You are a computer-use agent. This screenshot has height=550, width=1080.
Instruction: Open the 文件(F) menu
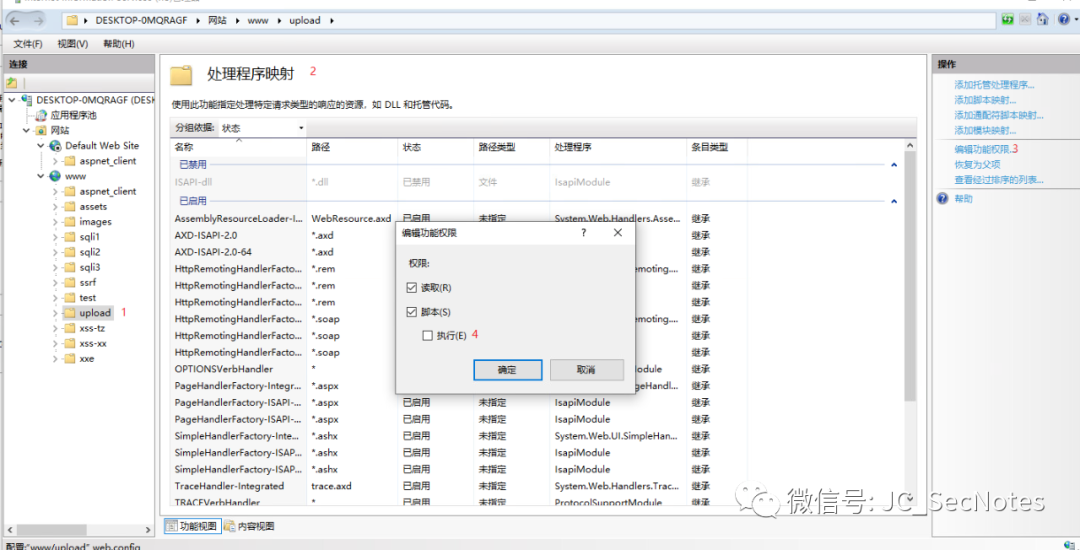[x=28, y=44]
